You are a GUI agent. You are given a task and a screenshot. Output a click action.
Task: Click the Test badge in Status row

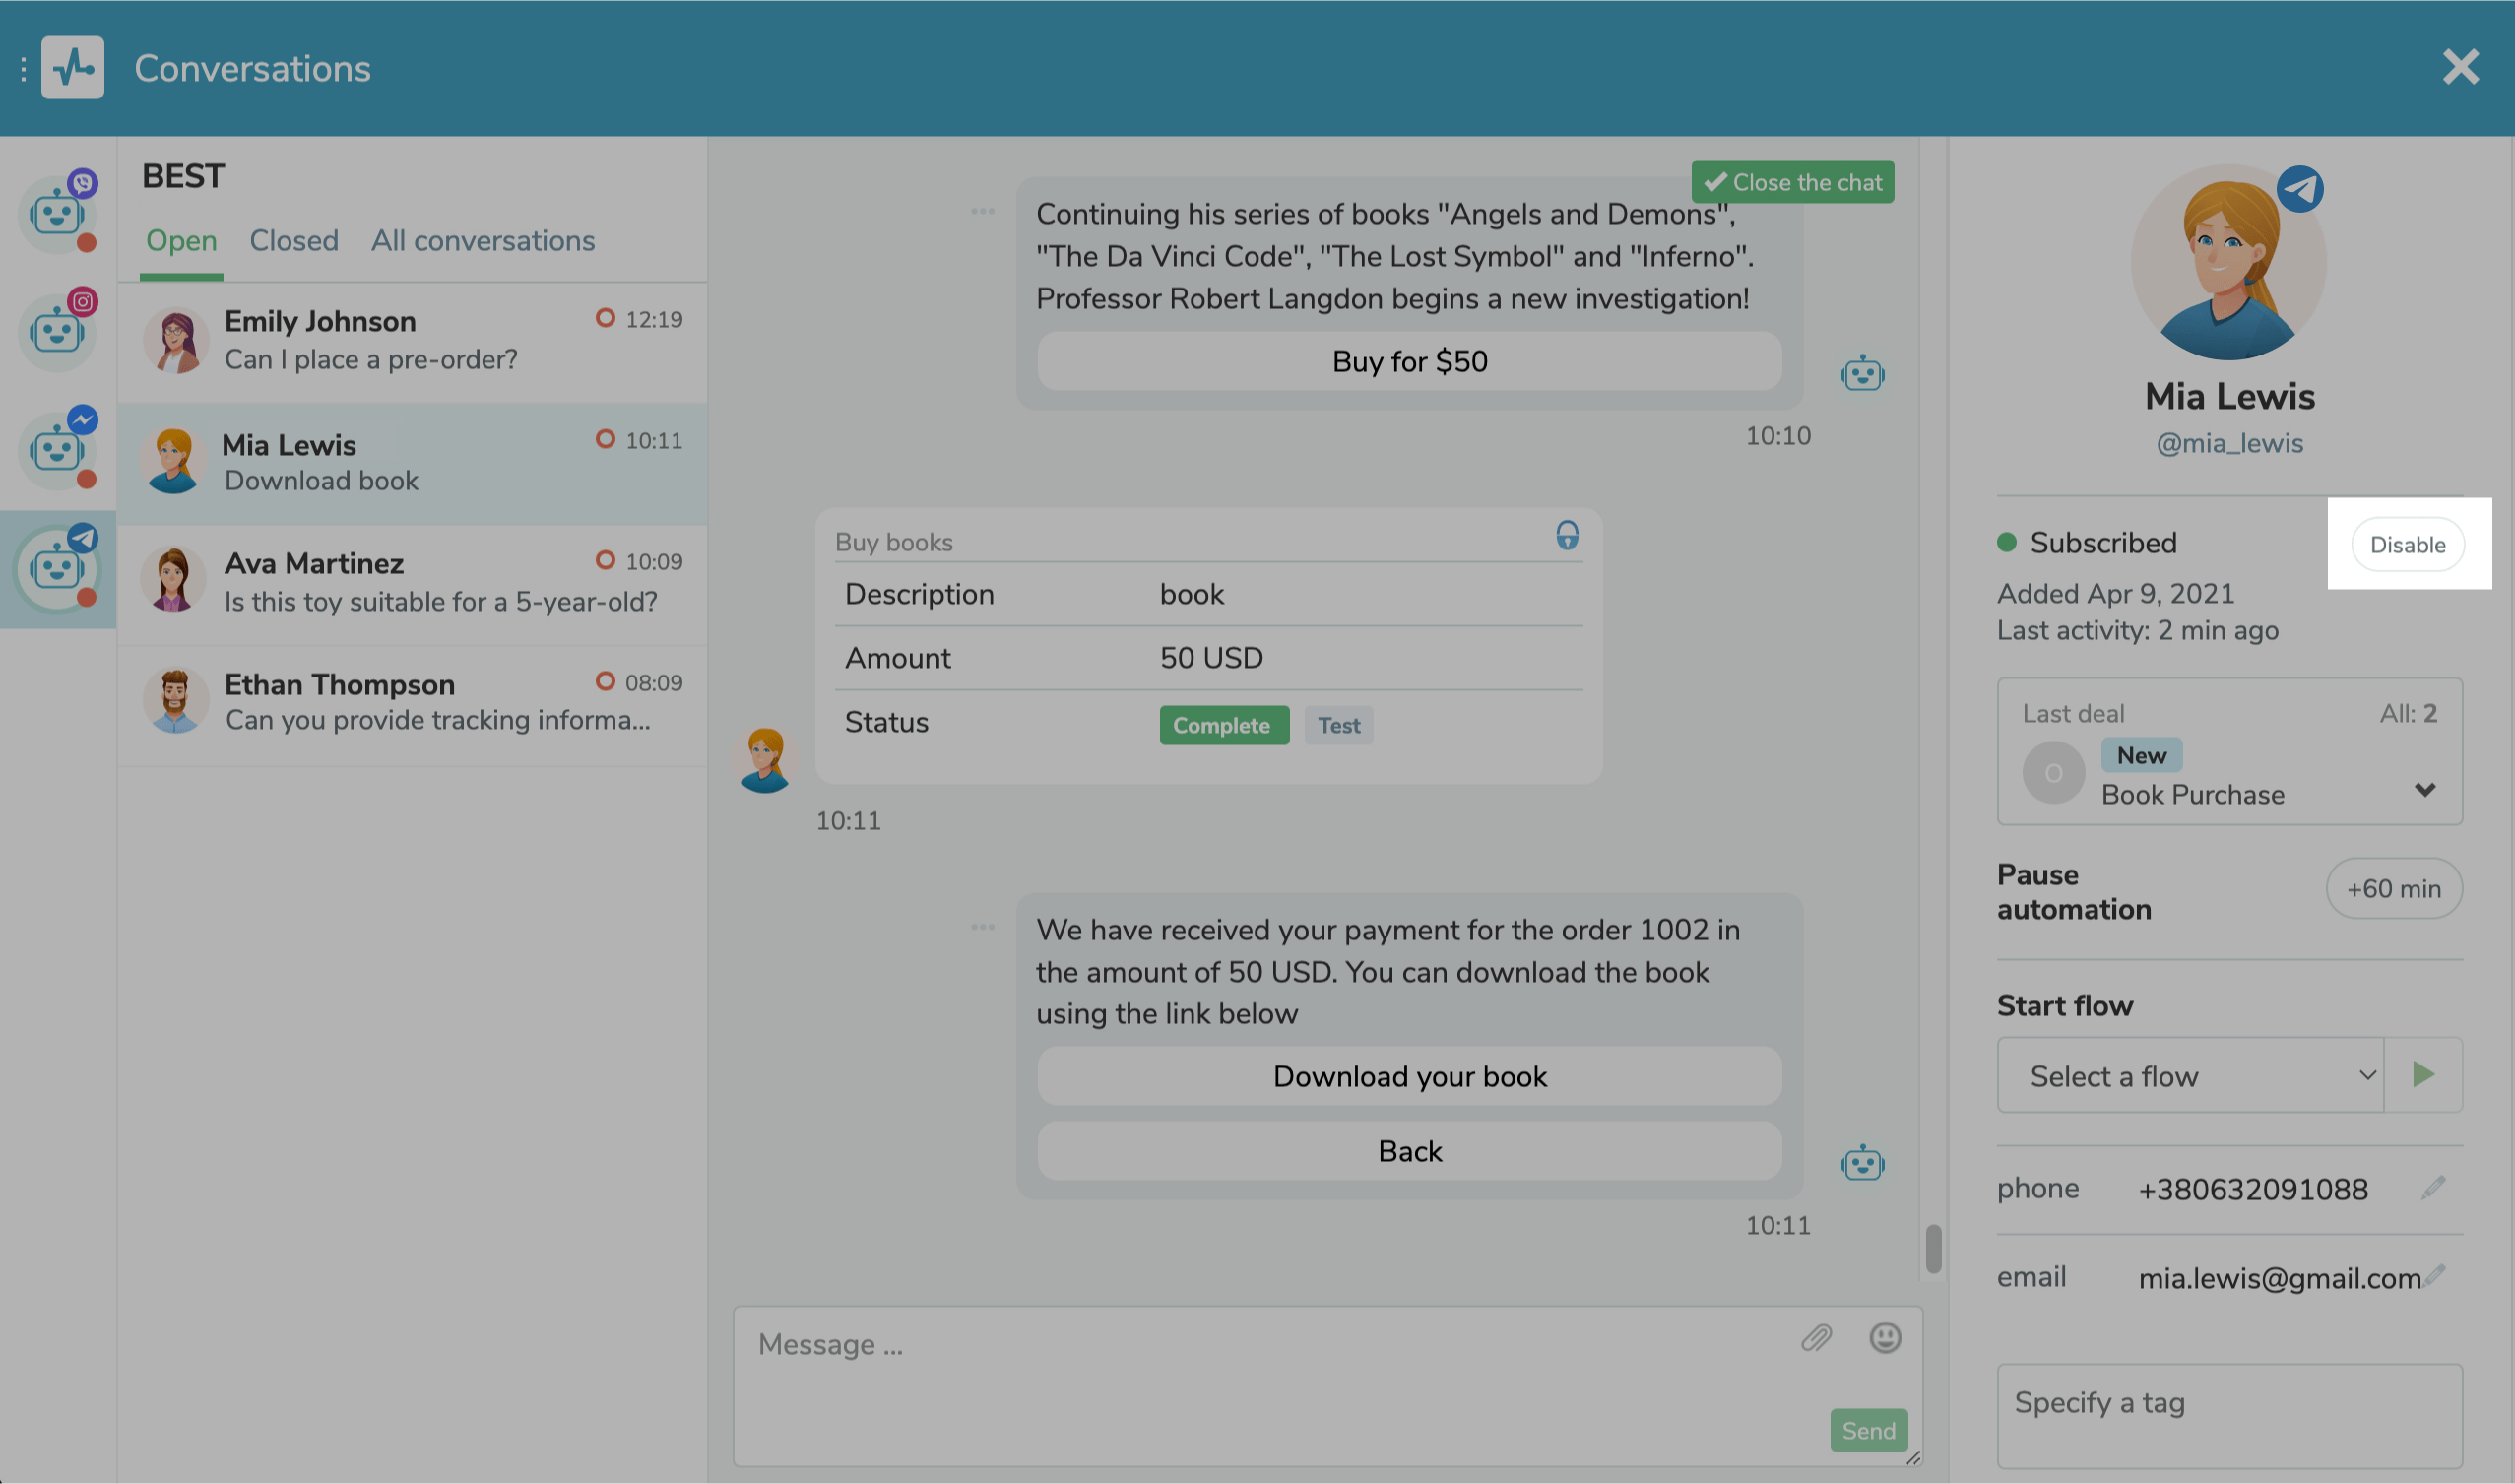pyautogui.click(x=1338, y=725)
